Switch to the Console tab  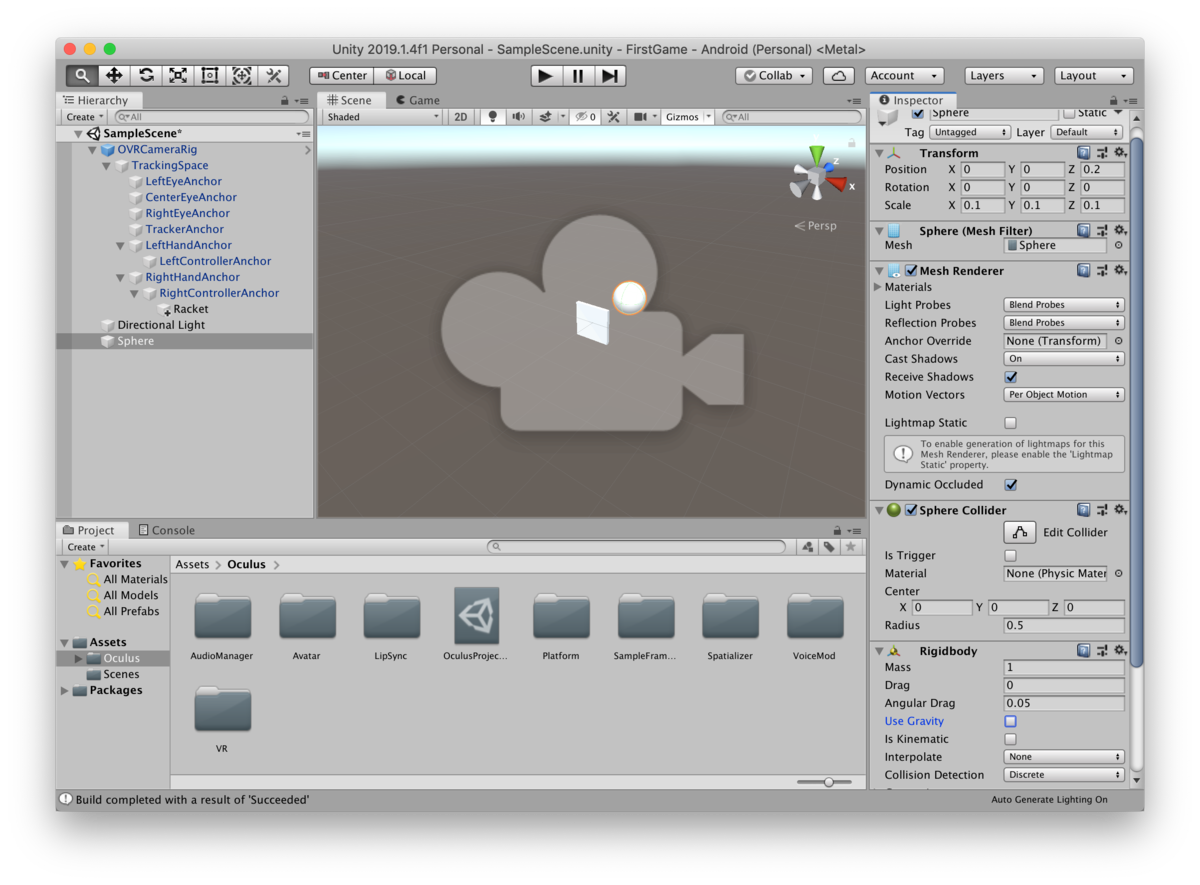click(166, 530)
